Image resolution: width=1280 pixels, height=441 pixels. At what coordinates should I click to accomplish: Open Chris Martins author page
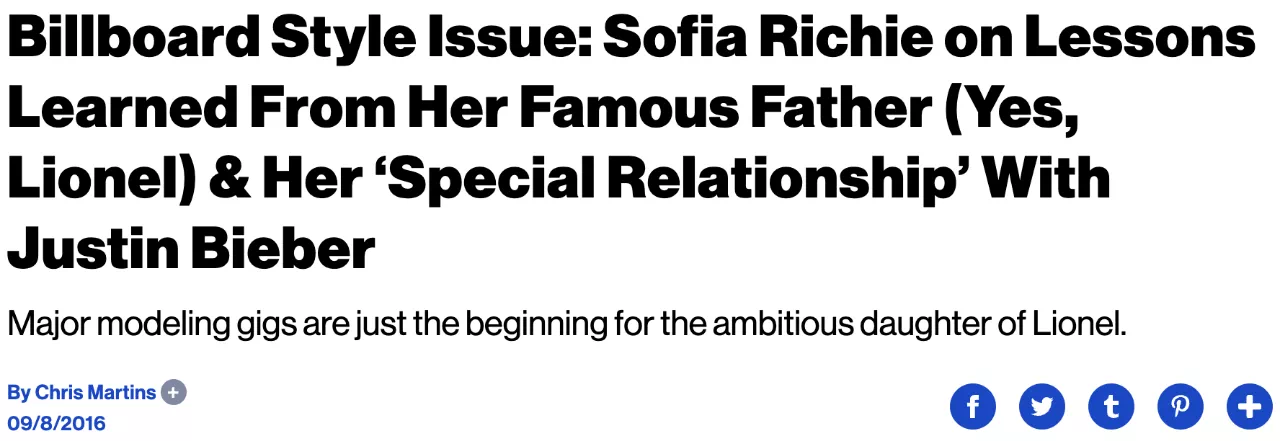click(96, 392)
